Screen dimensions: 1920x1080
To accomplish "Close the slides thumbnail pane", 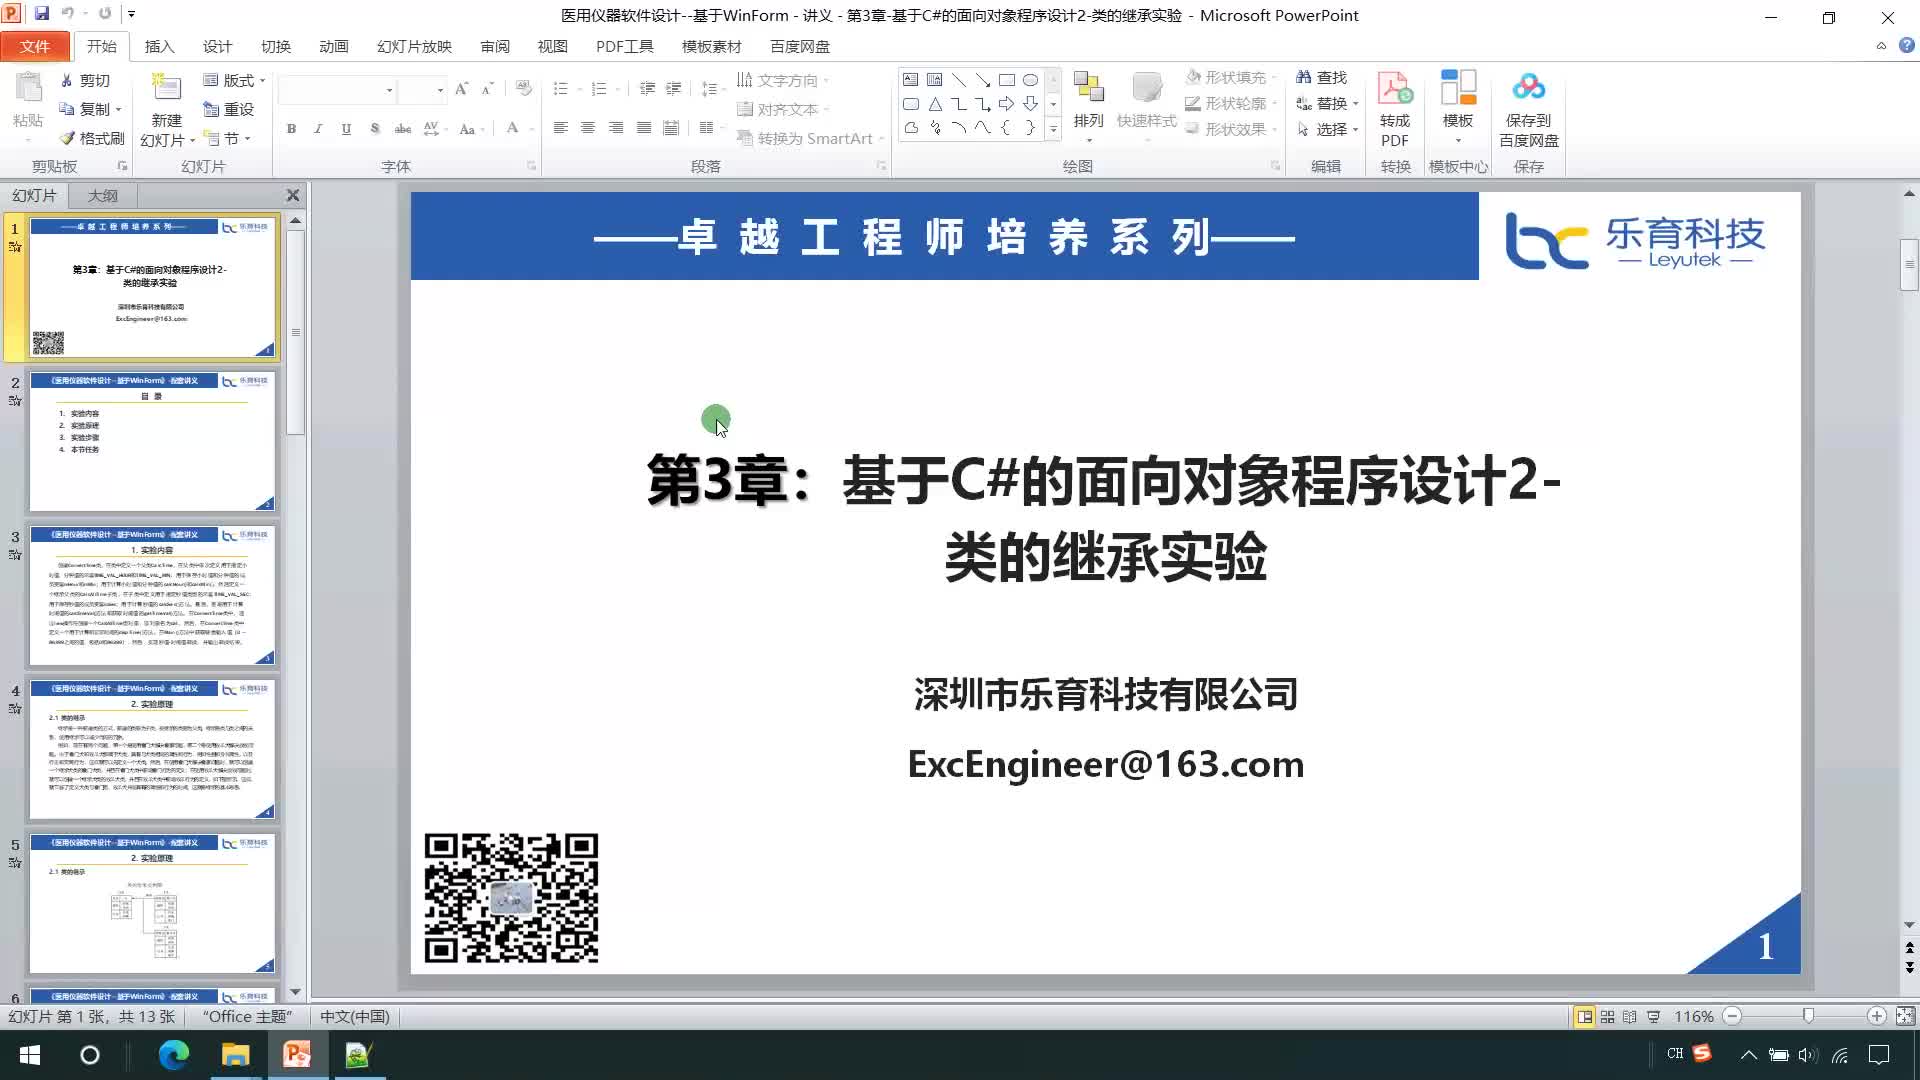I will pos(293,195).
